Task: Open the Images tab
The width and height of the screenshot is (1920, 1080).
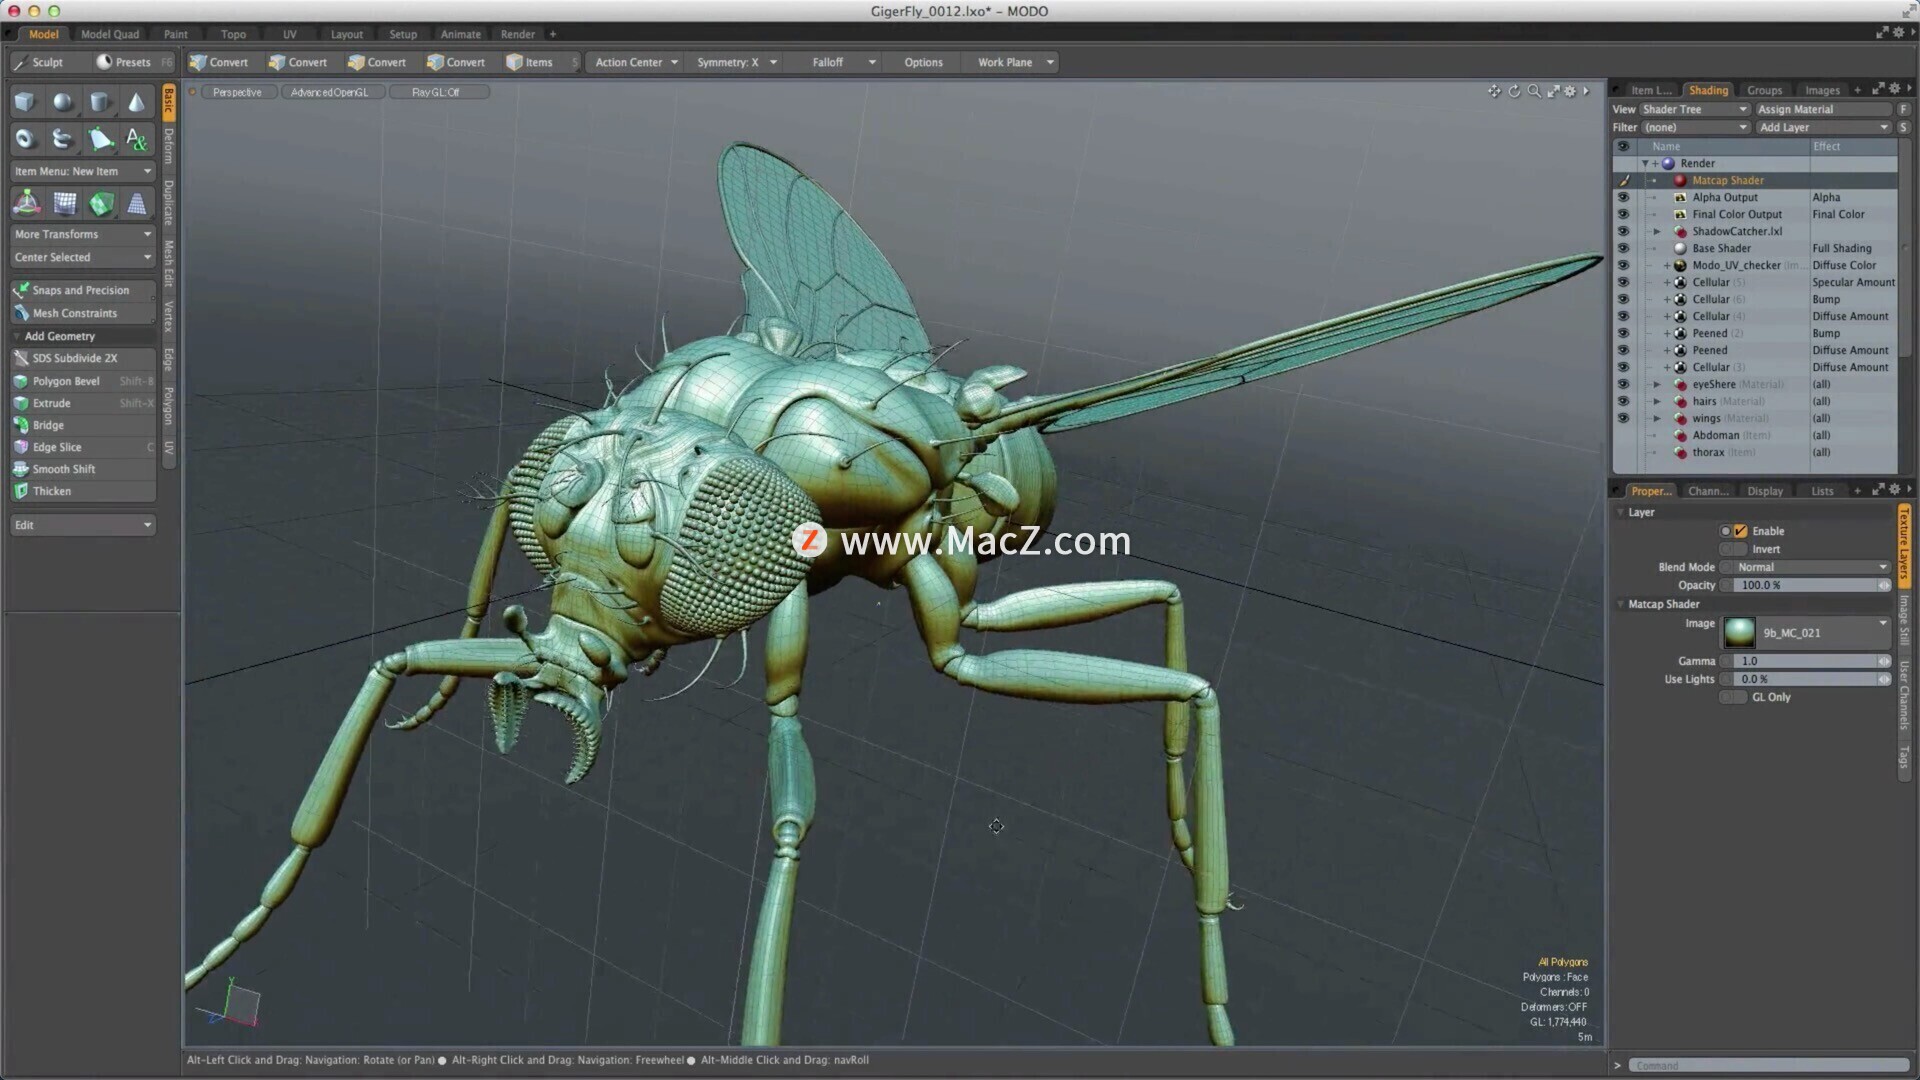Action: [1822, 90]
